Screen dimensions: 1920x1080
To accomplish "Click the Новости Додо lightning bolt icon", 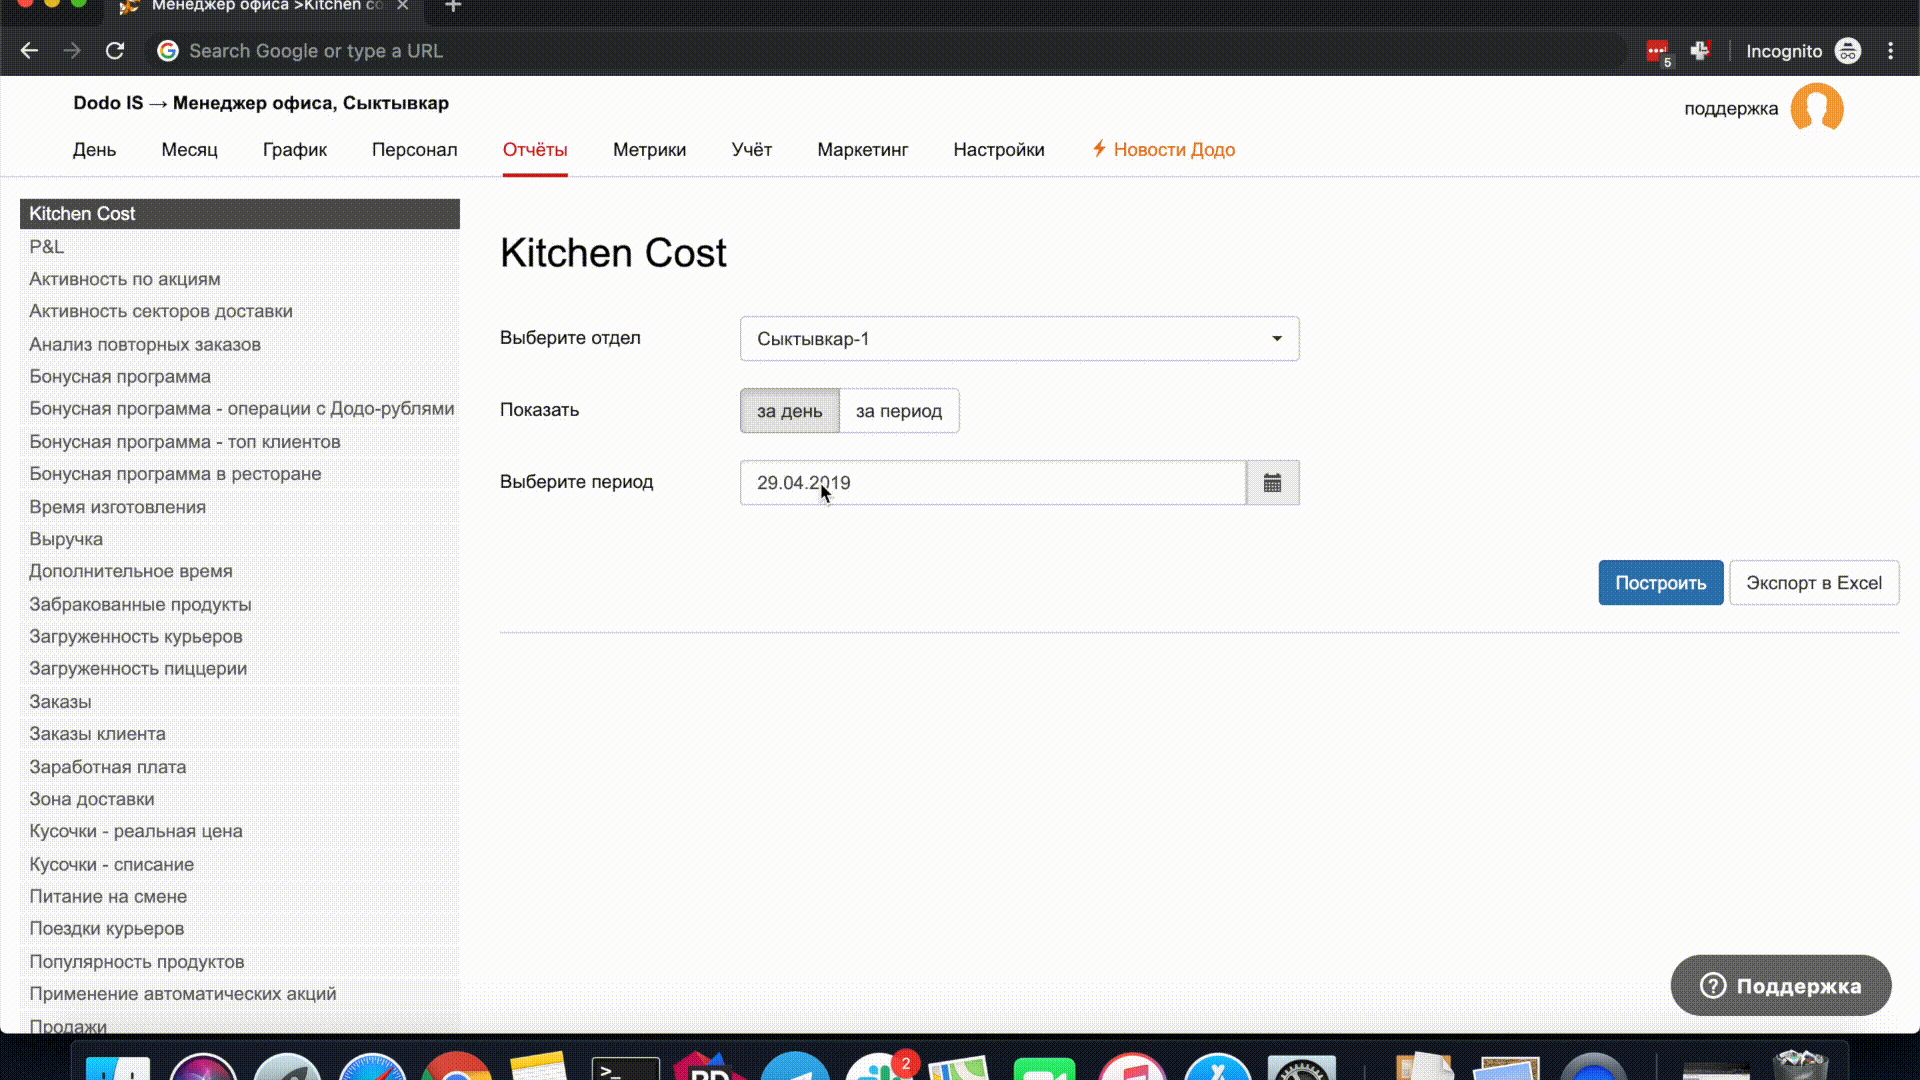I will (x=1098, y=149).
